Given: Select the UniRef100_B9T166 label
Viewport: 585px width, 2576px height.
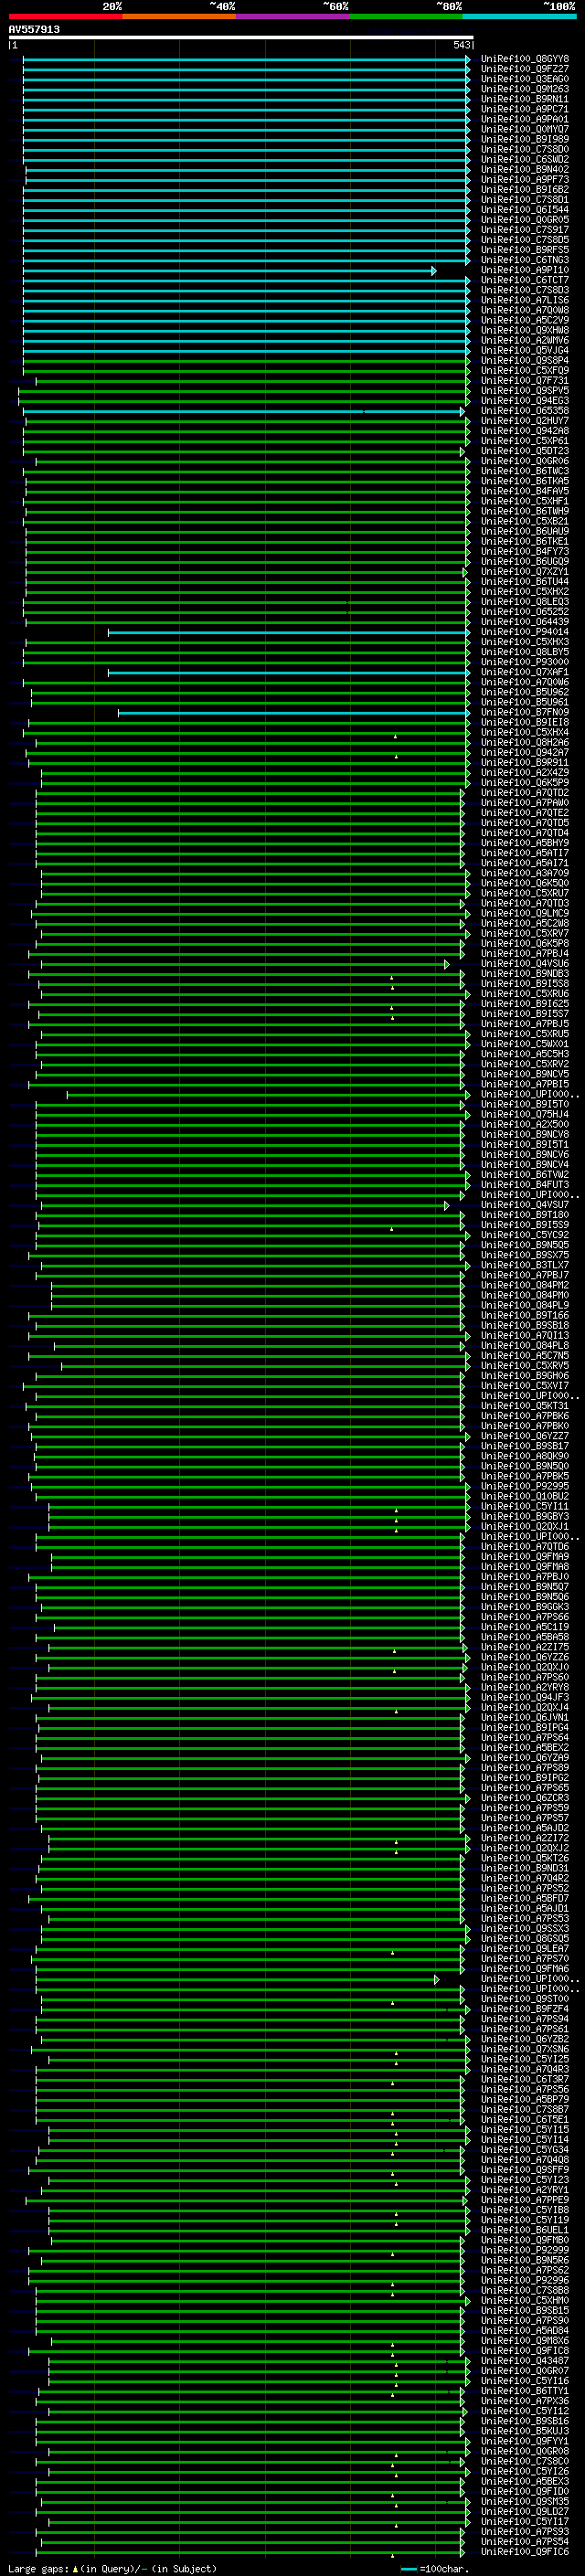Looking at the screenshot, I should (524, 1316).
